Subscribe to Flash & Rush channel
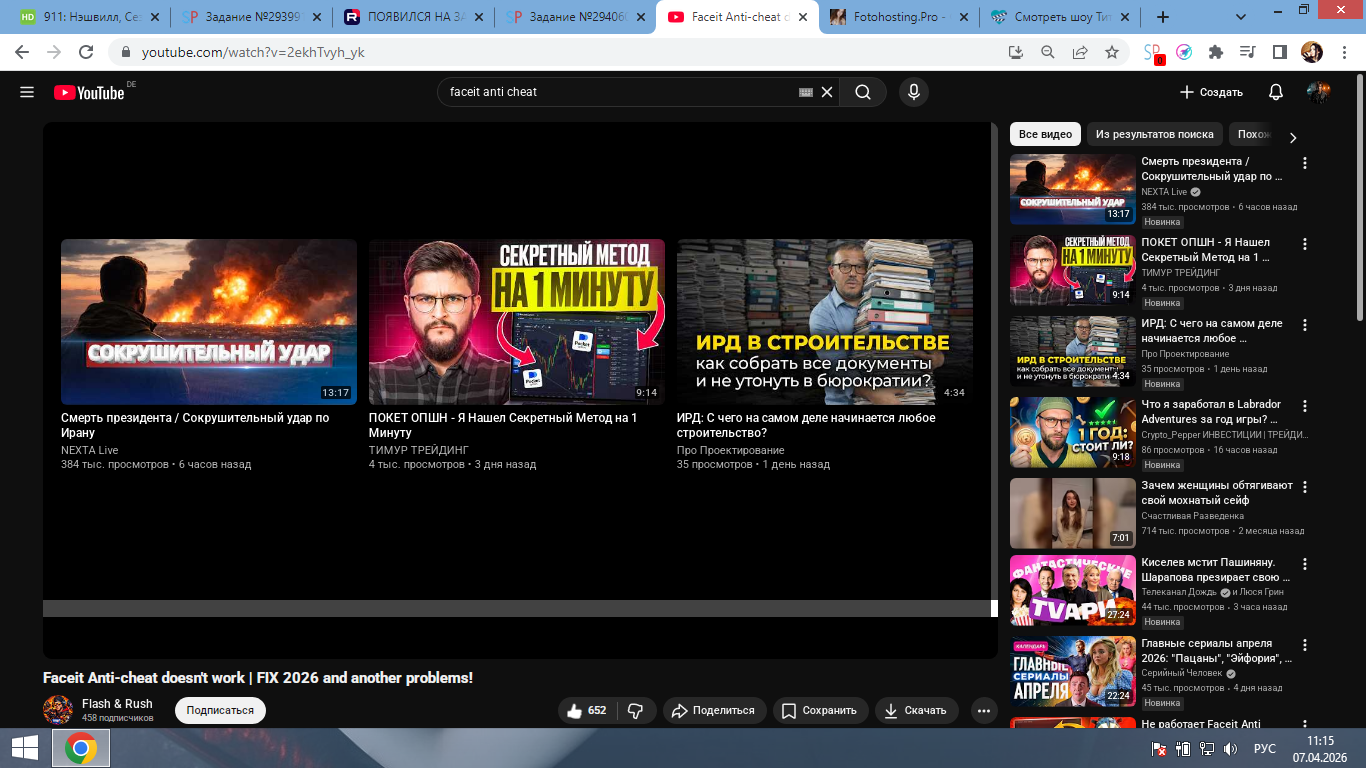This screenshot has width=1366, height=768. pyautogui.click(x=220, y=710)
